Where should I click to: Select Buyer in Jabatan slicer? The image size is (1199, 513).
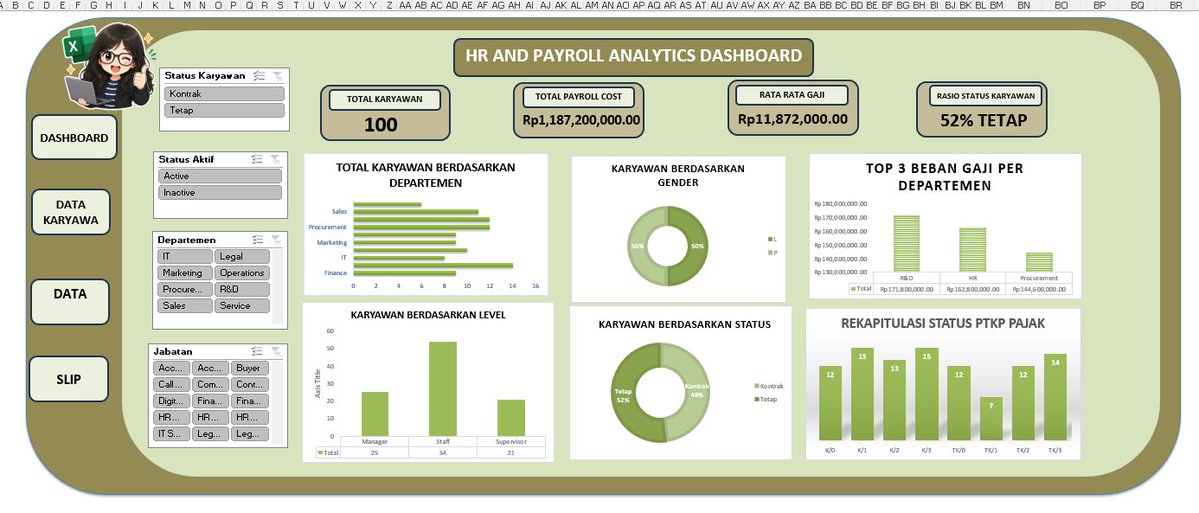coord(249,368)
